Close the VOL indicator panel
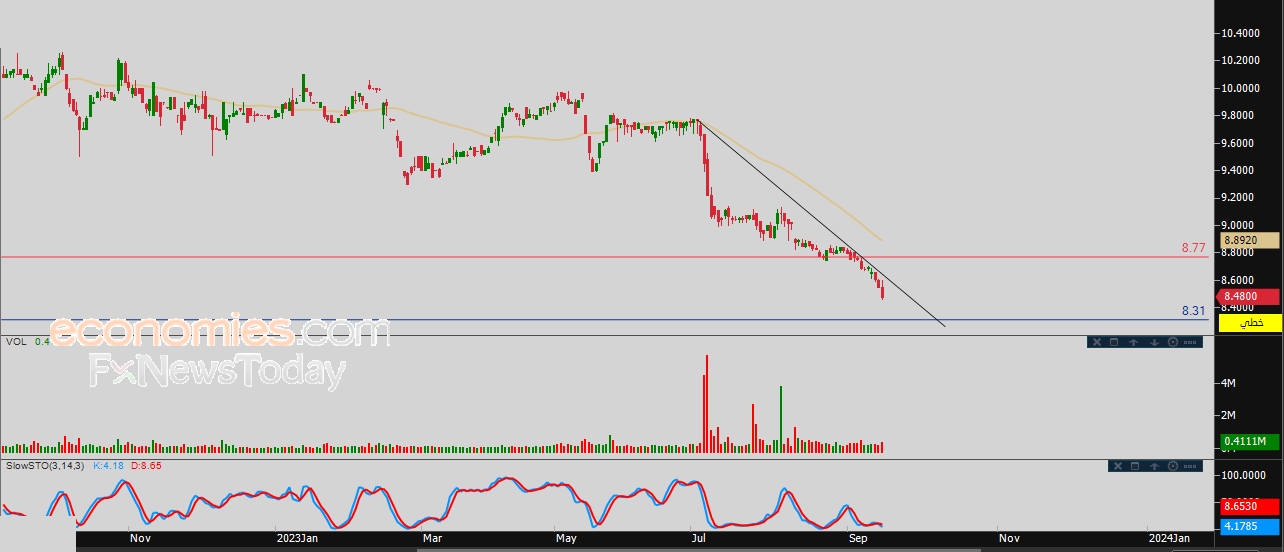Screen dimensions: 1284x552 pos(1096,342)
